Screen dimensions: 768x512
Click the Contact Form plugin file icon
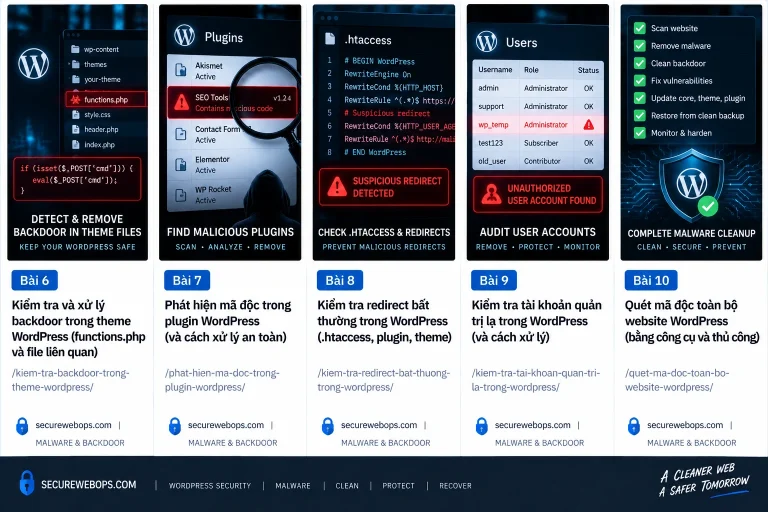point(181,134)
